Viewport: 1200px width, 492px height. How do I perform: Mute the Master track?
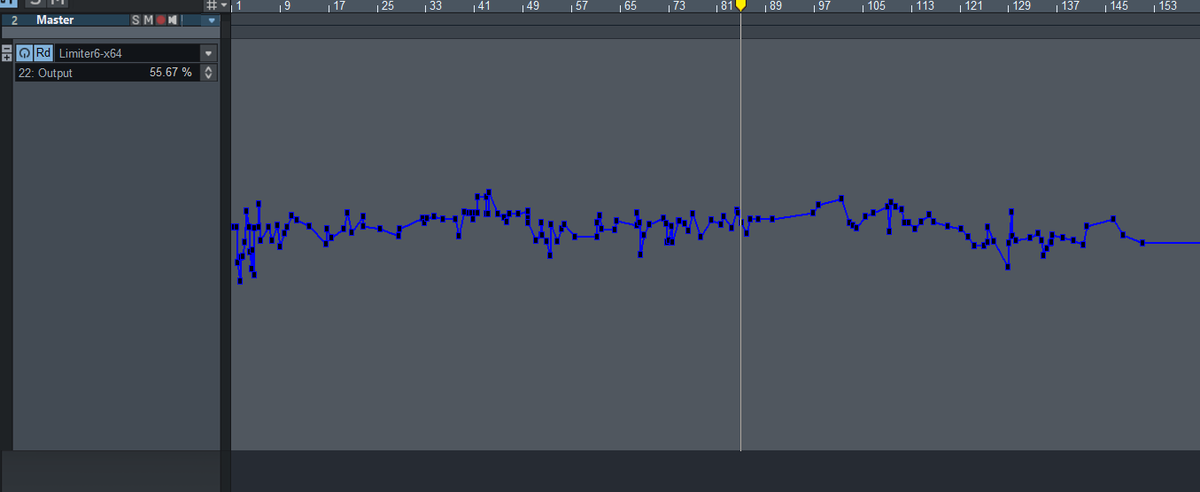148,20
